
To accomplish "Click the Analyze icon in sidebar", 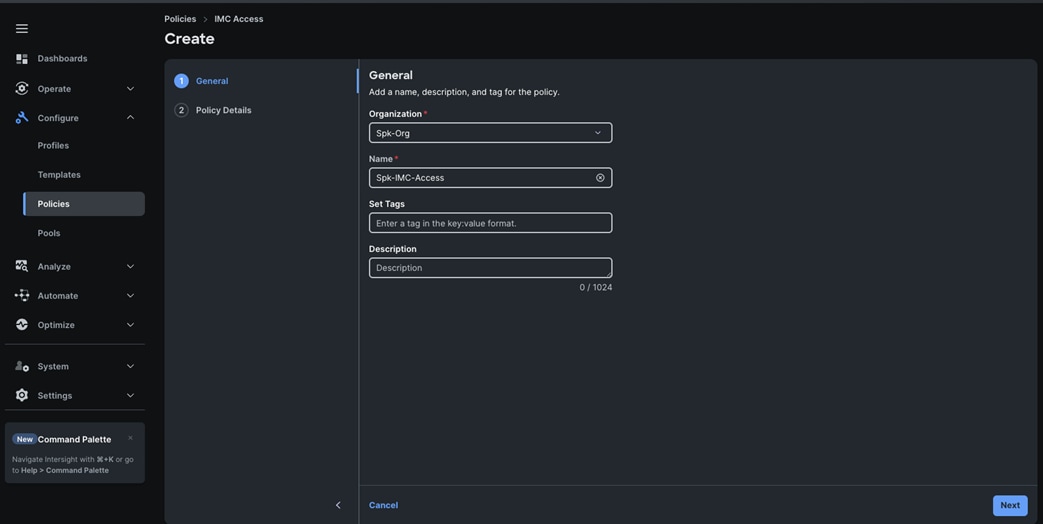I will (22, 266).
